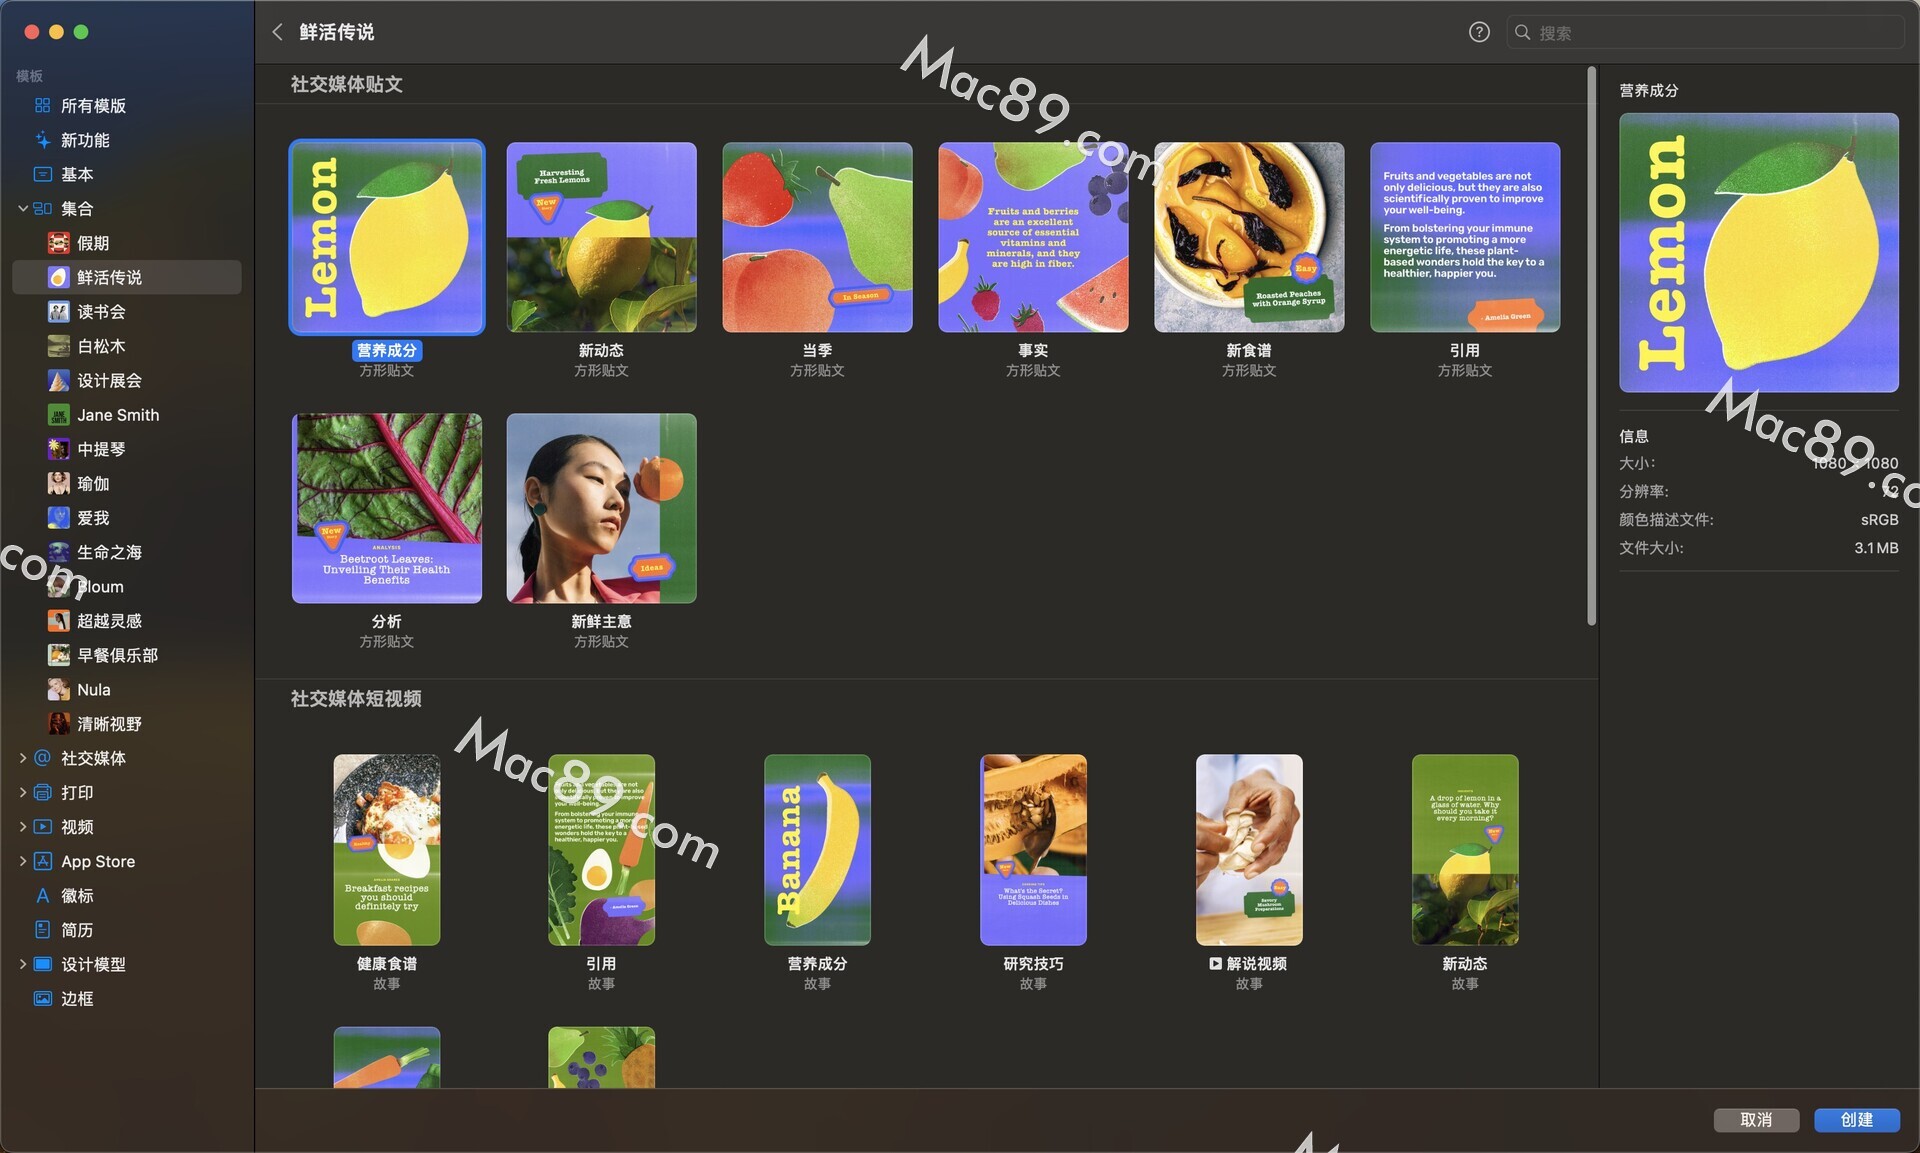The height and width of the screenshot is (1153, 1920).
Task: Expand the 社交媒体 category
Action: tap(23, 758)
